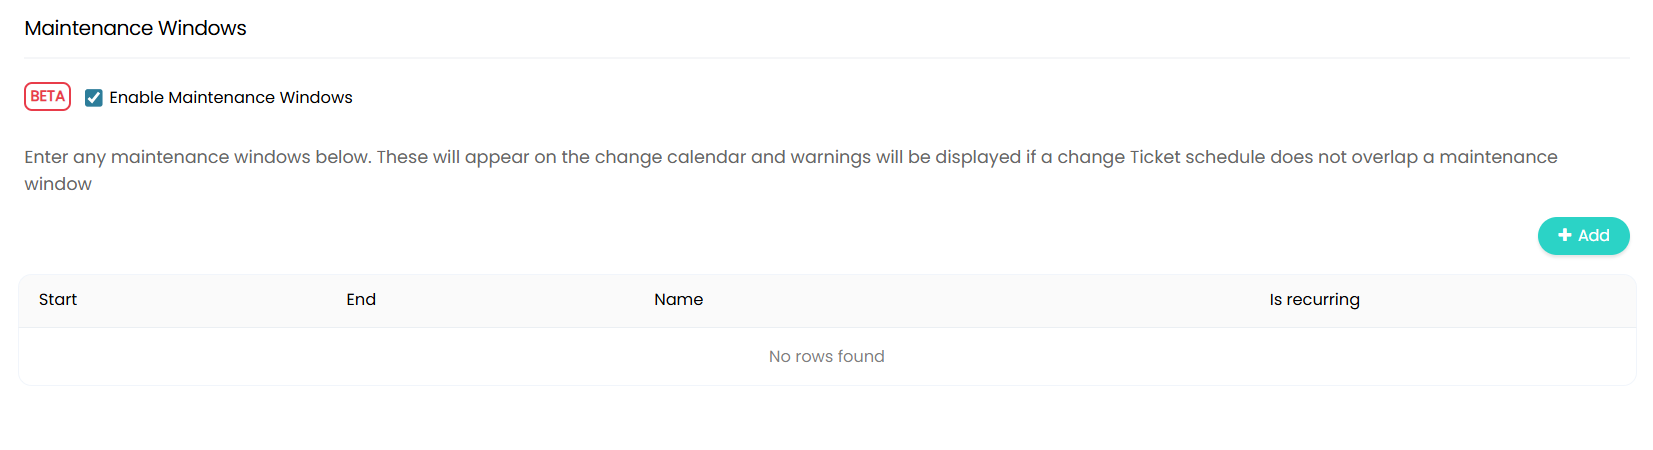Click the word "window" ending the description
1653x450 pixels.
[x=58, y=184]
